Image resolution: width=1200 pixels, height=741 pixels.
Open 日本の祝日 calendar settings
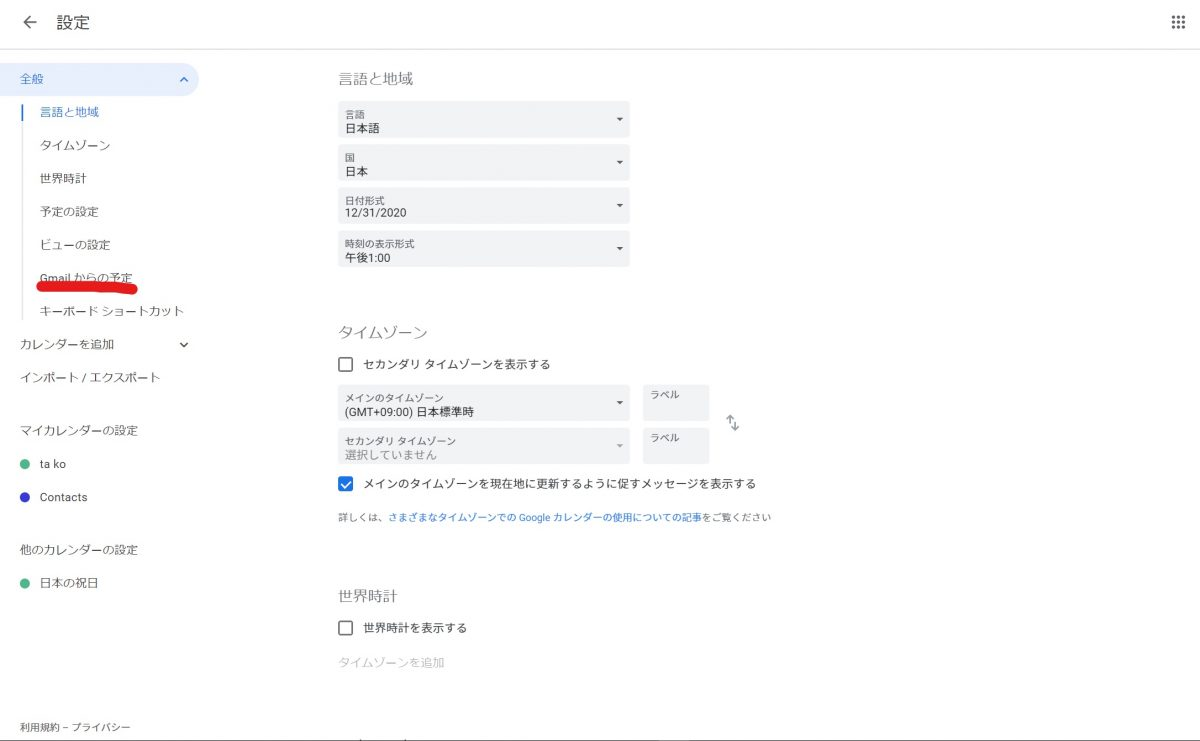69,583
